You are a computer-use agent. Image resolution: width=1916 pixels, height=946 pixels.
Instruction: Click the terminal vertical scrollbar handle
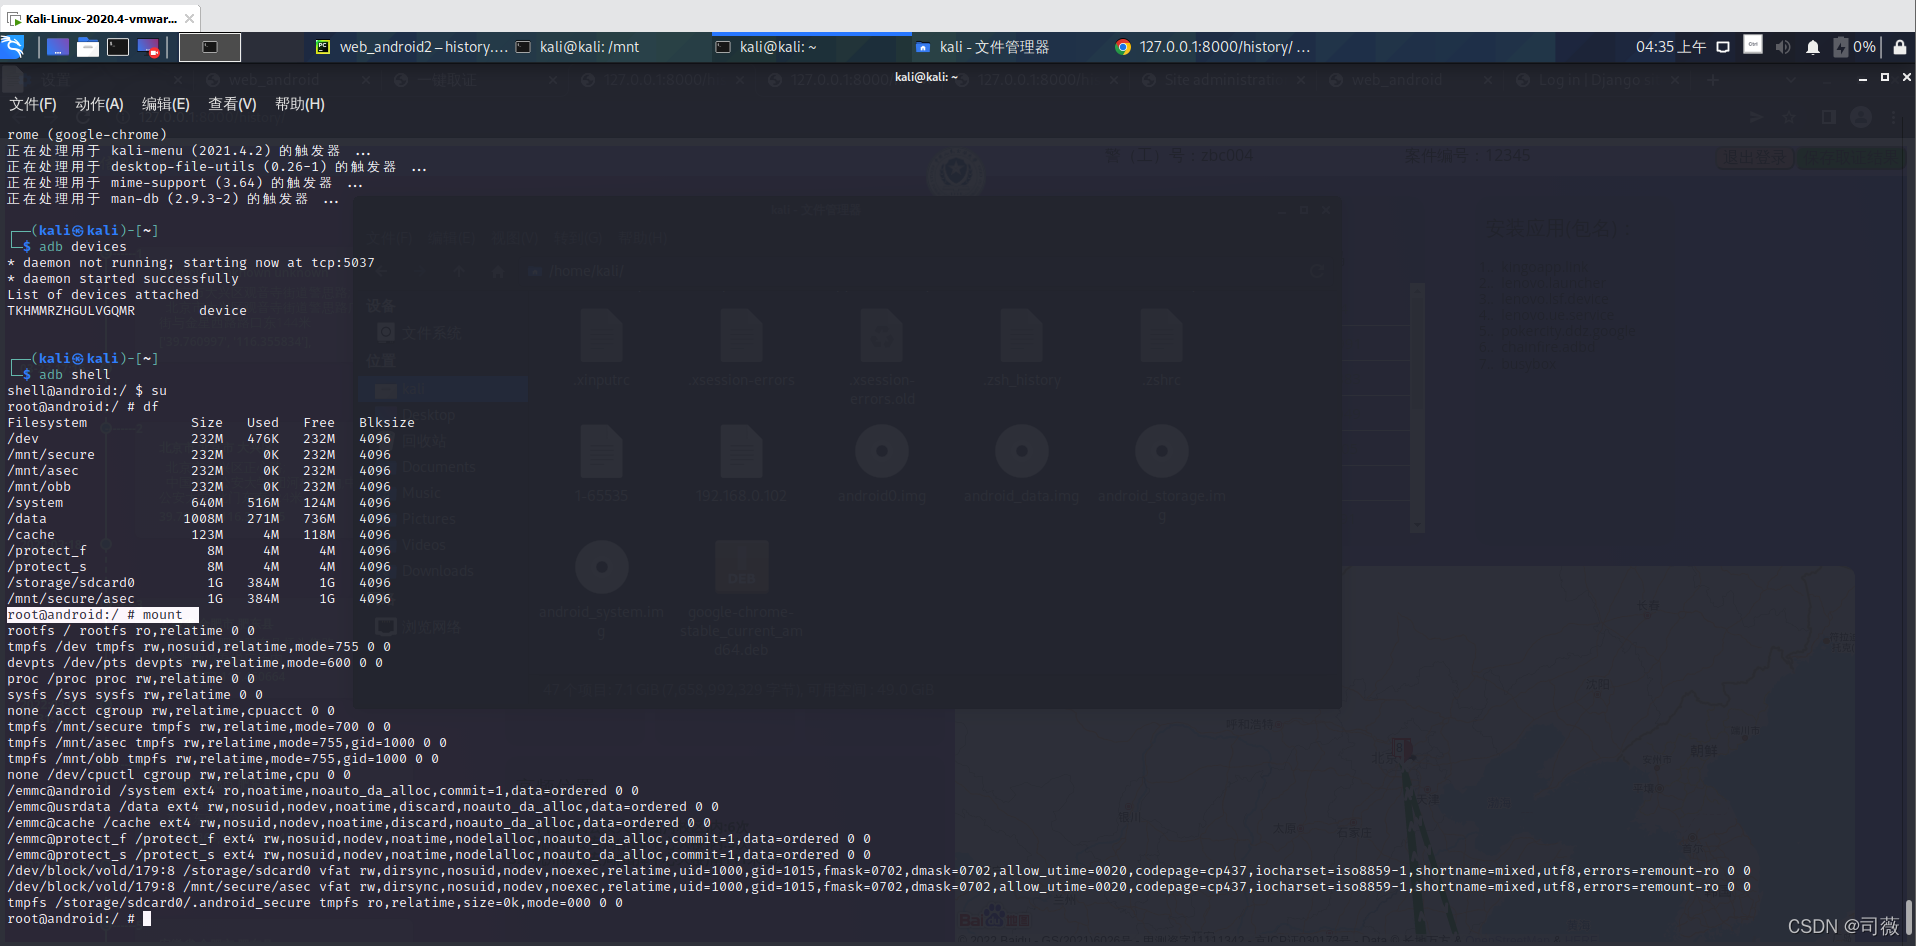coord(1908,916)
